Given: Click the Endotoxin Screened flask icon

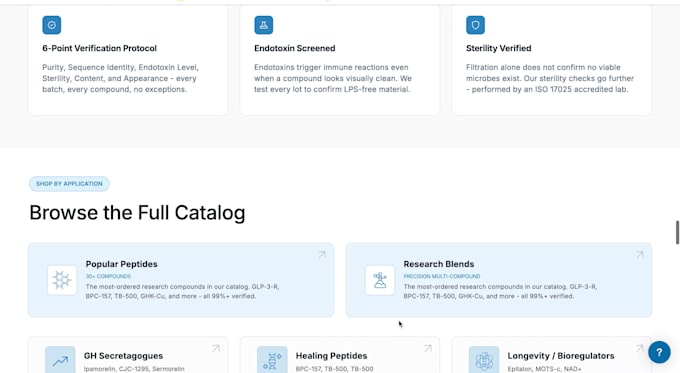Looking at the screenshot, I should pos(264,25).
